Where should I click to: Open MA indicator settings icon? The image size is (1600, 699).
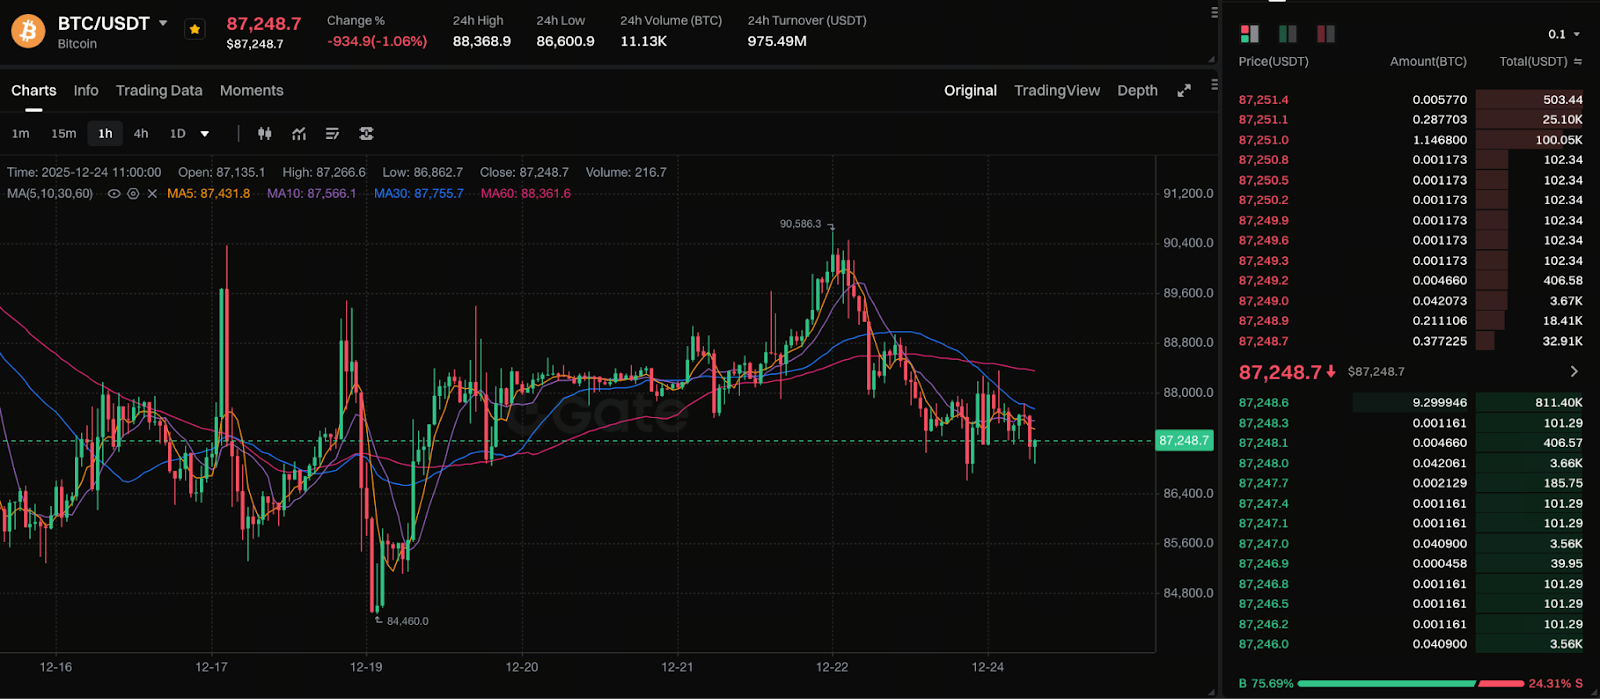point(133,194)
